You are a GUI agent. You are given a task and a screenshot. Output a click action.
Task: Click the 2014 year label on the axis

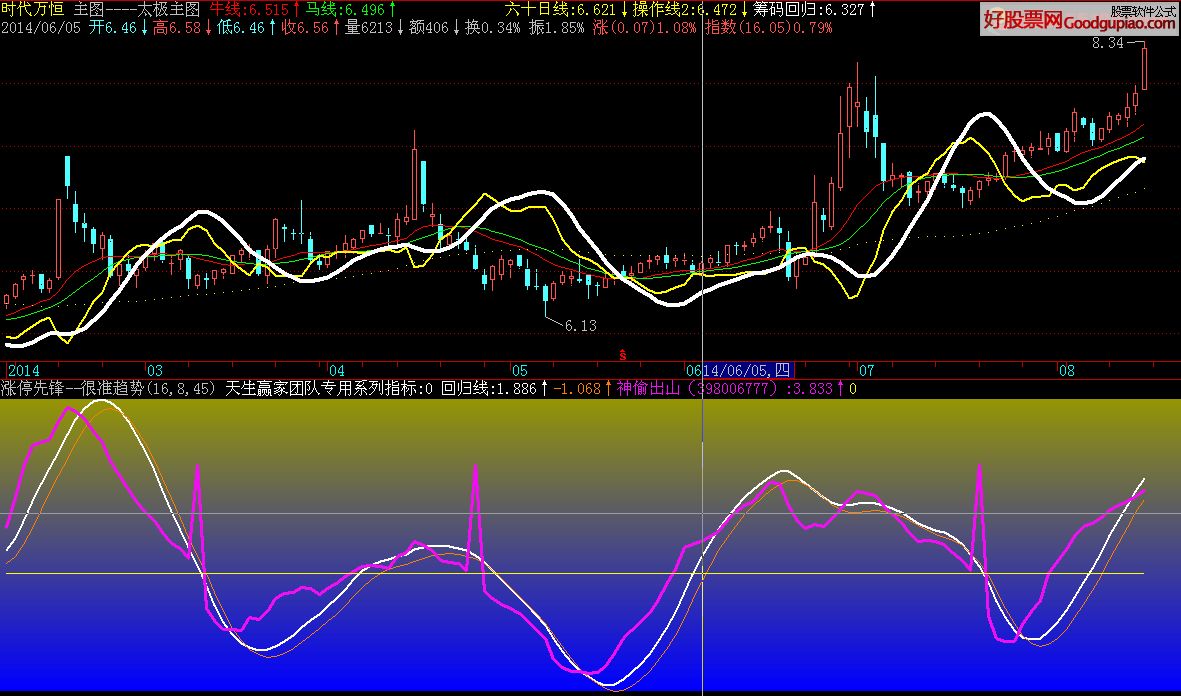(x=24, y=369)
